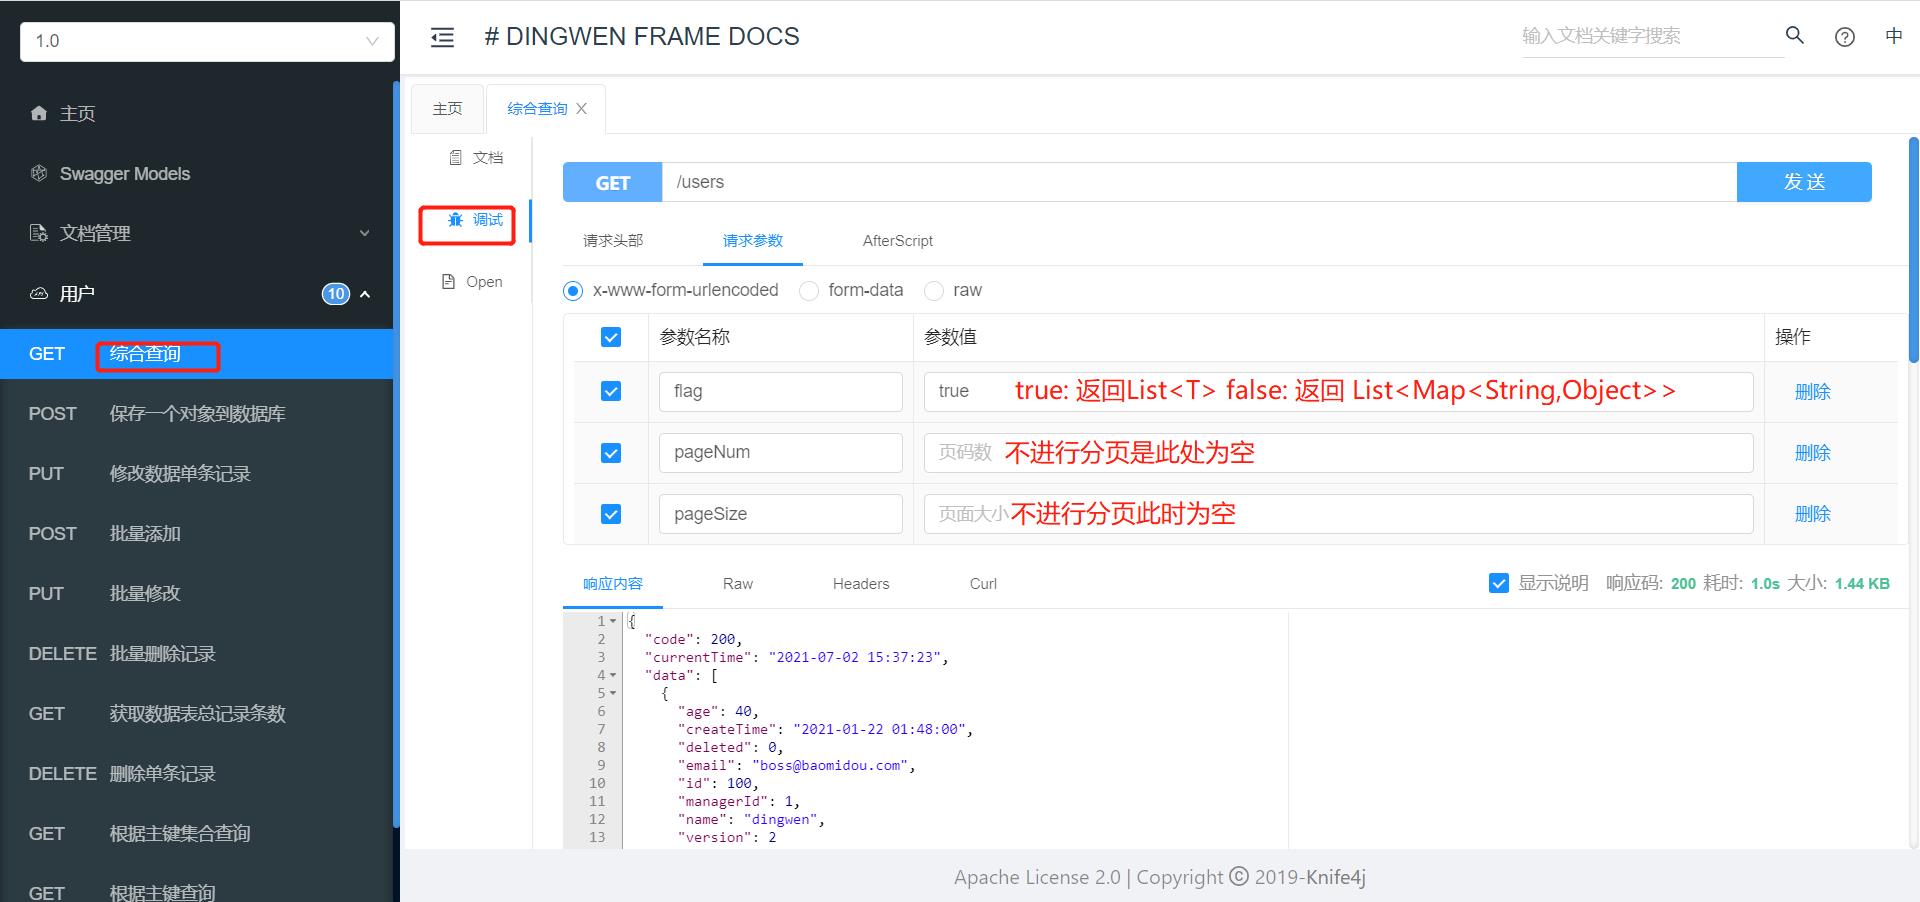Show the 响应内容 response tab

(613, 584)
